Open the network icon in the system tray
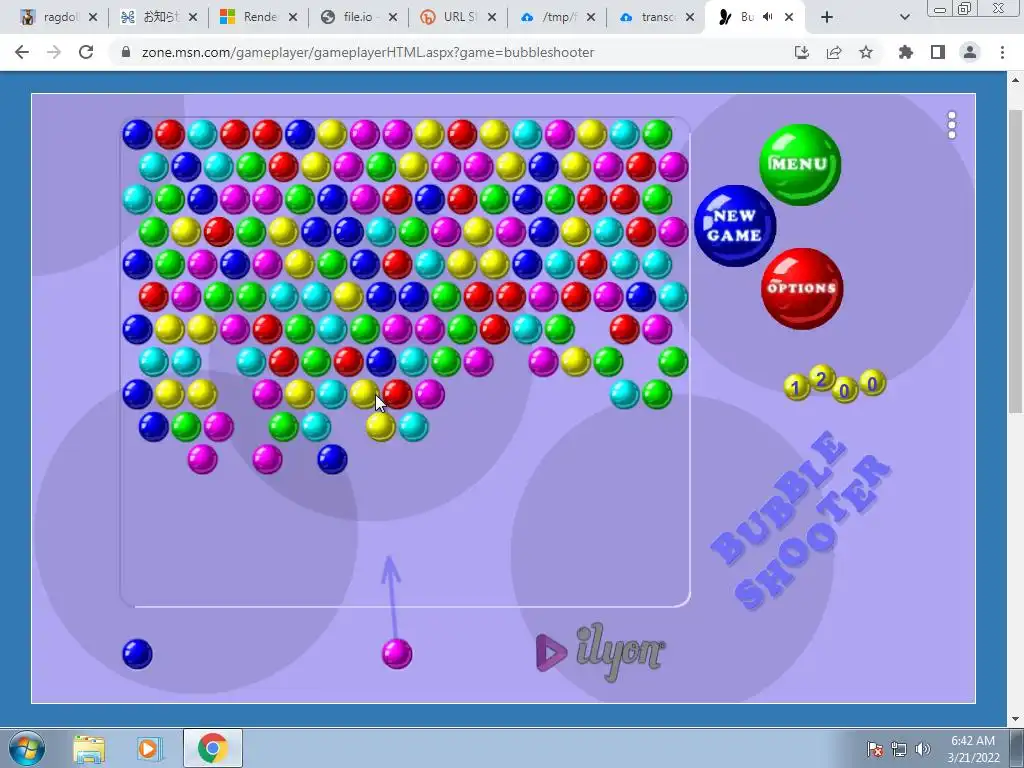This screenshot has width=1024, height=768. [x=899, y=749]
